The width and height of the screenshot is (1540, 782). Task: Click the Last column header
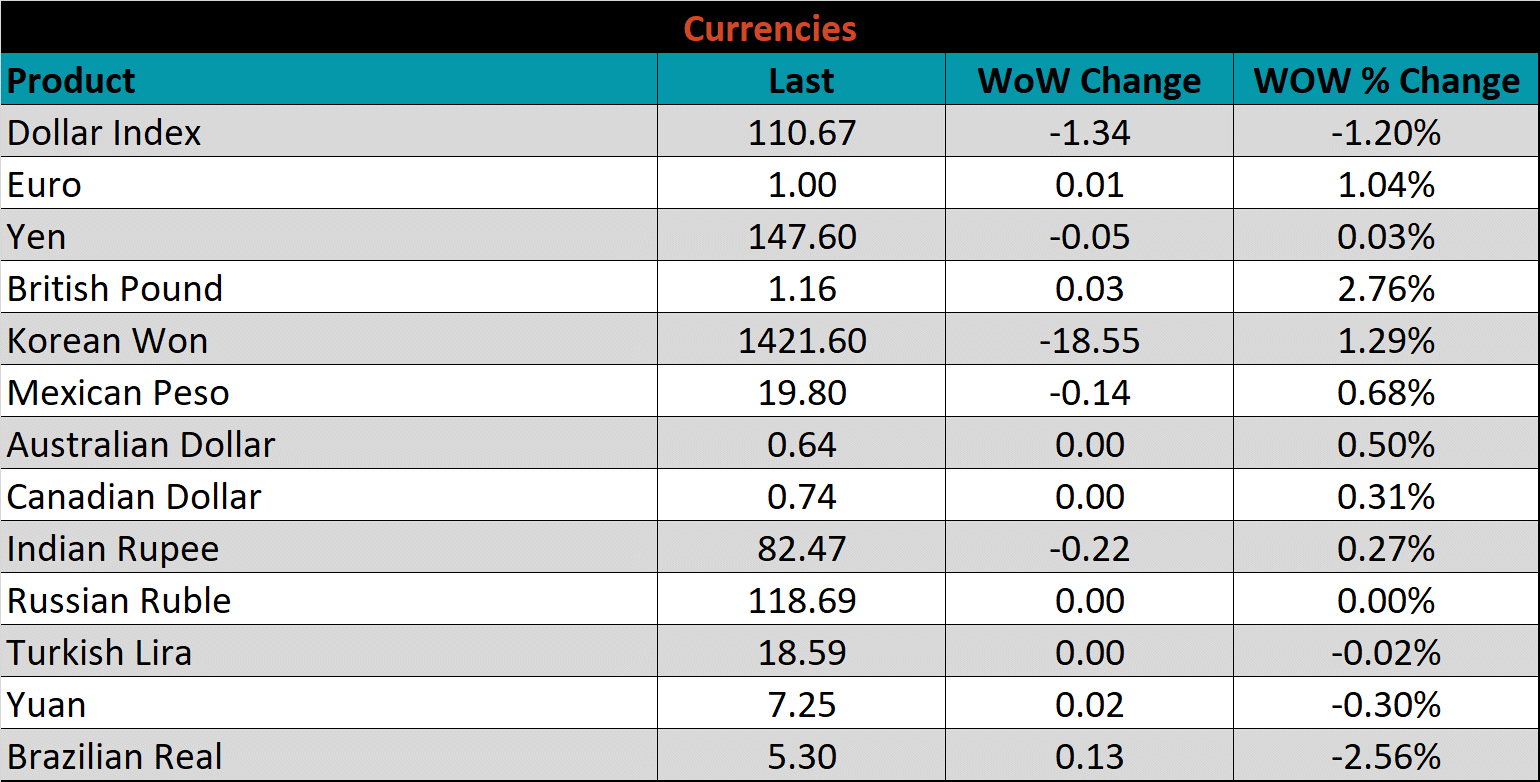point(801,80)
